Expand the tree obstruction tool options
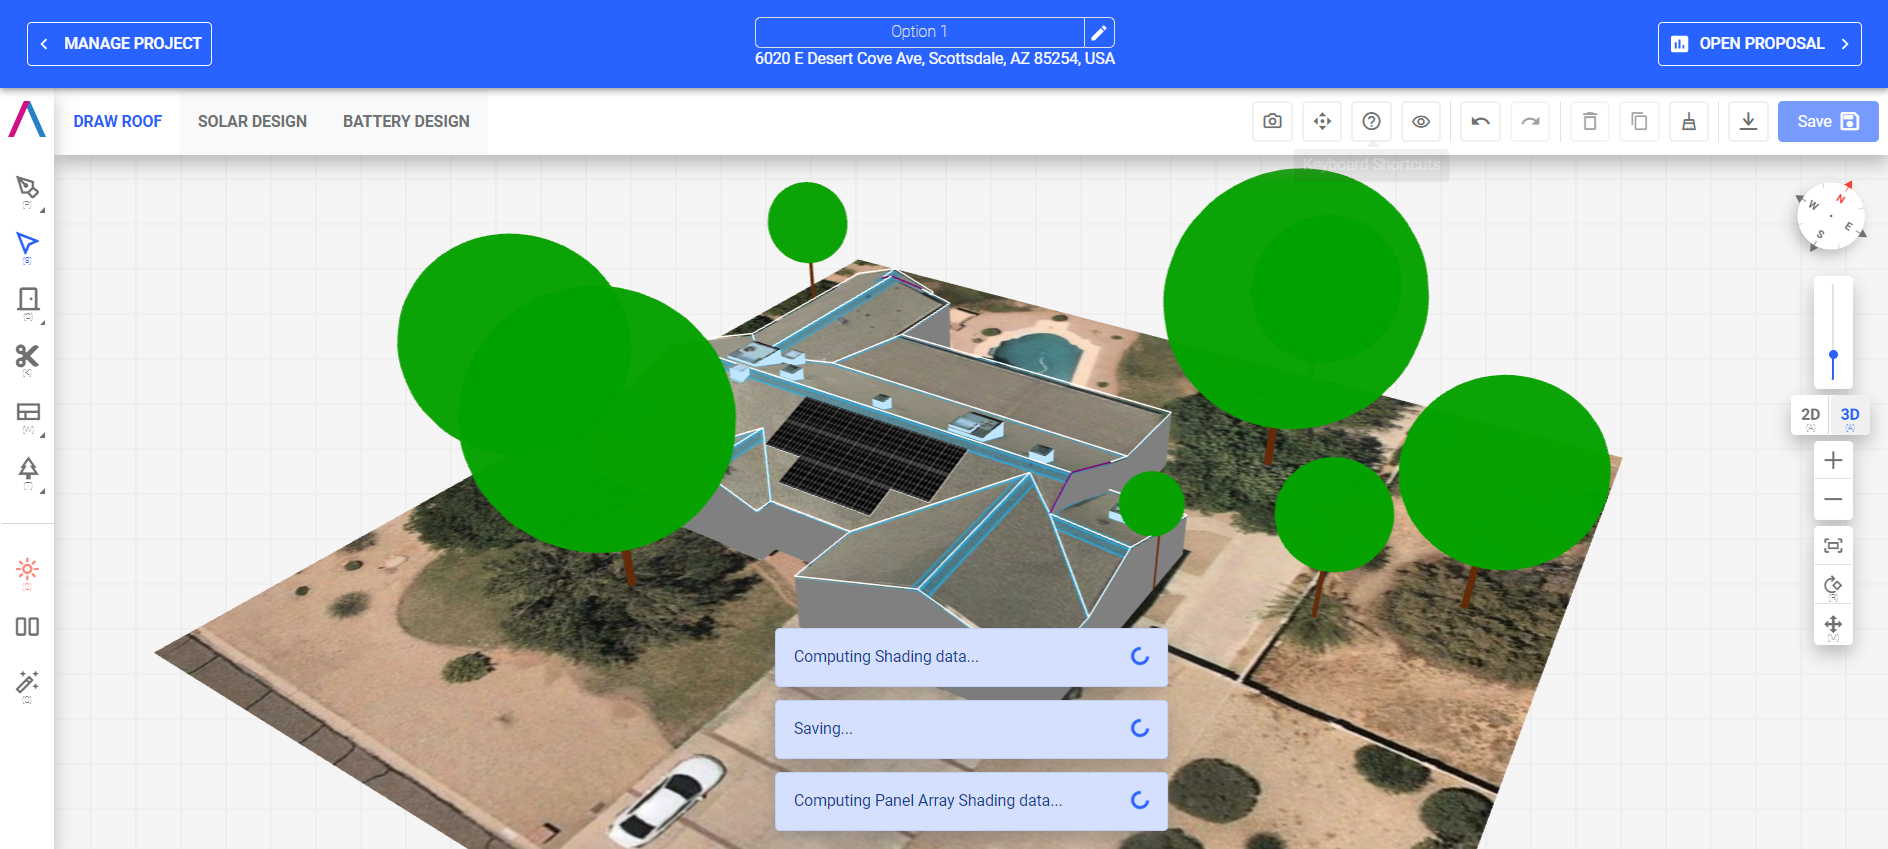The height and width of the screenshot is (849, 1888). [42, 492]
